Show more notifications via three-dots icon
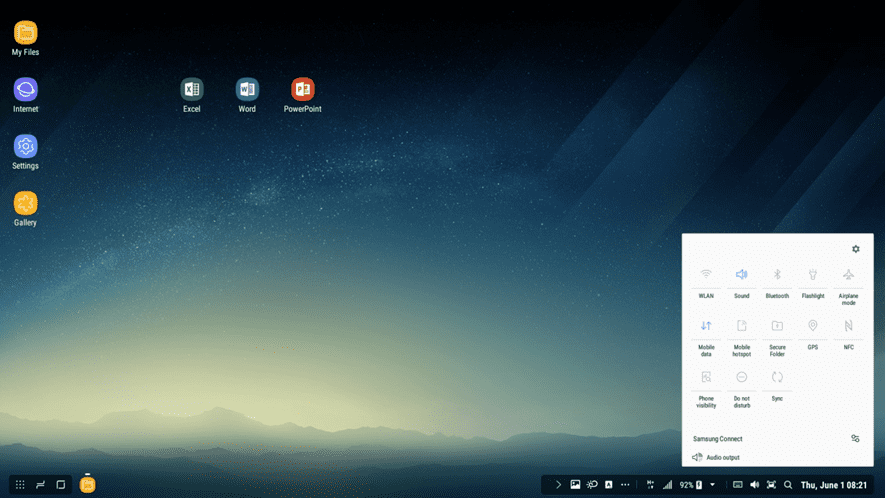 click(625, 485)
